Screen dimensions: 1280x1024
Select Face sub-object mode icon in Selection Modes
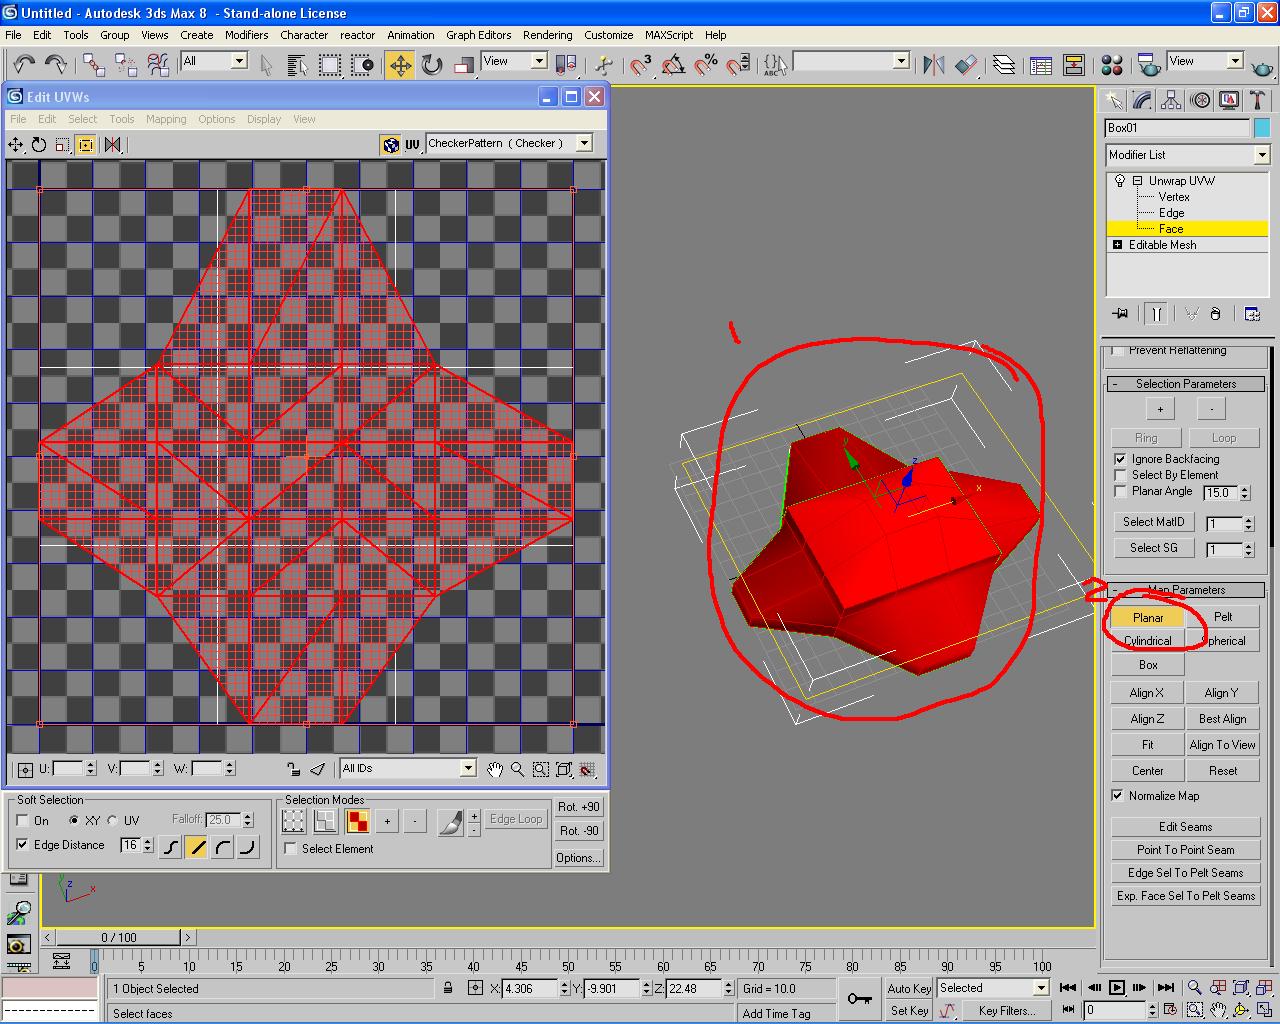click(x=357, y=821)
